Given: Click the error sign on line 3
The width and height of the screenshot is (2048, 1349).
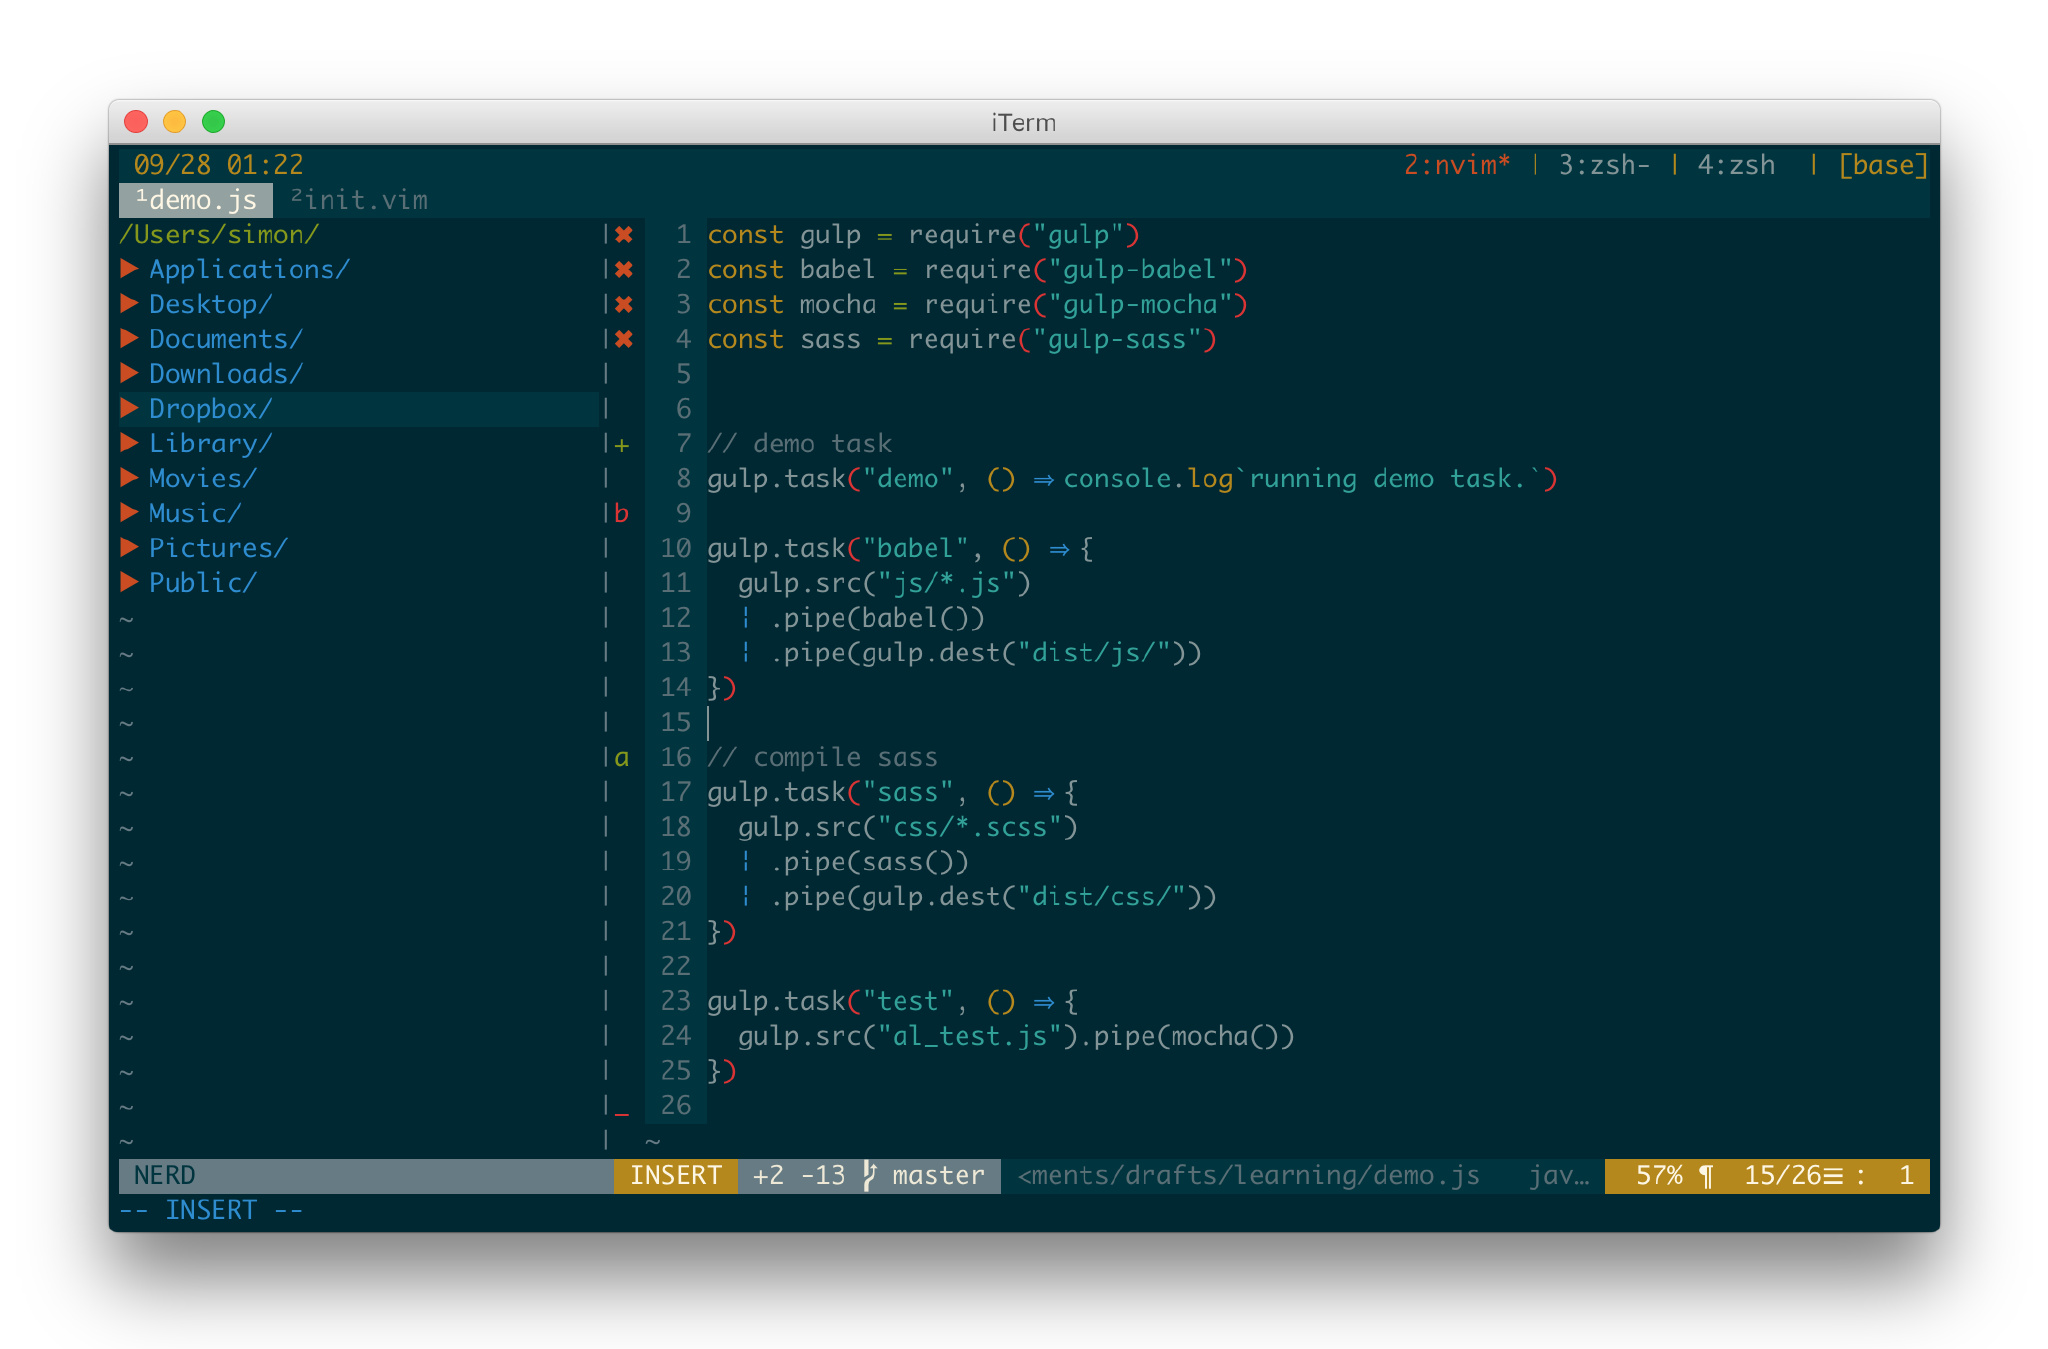Looking at the screenshot, I should pos(624,305).
